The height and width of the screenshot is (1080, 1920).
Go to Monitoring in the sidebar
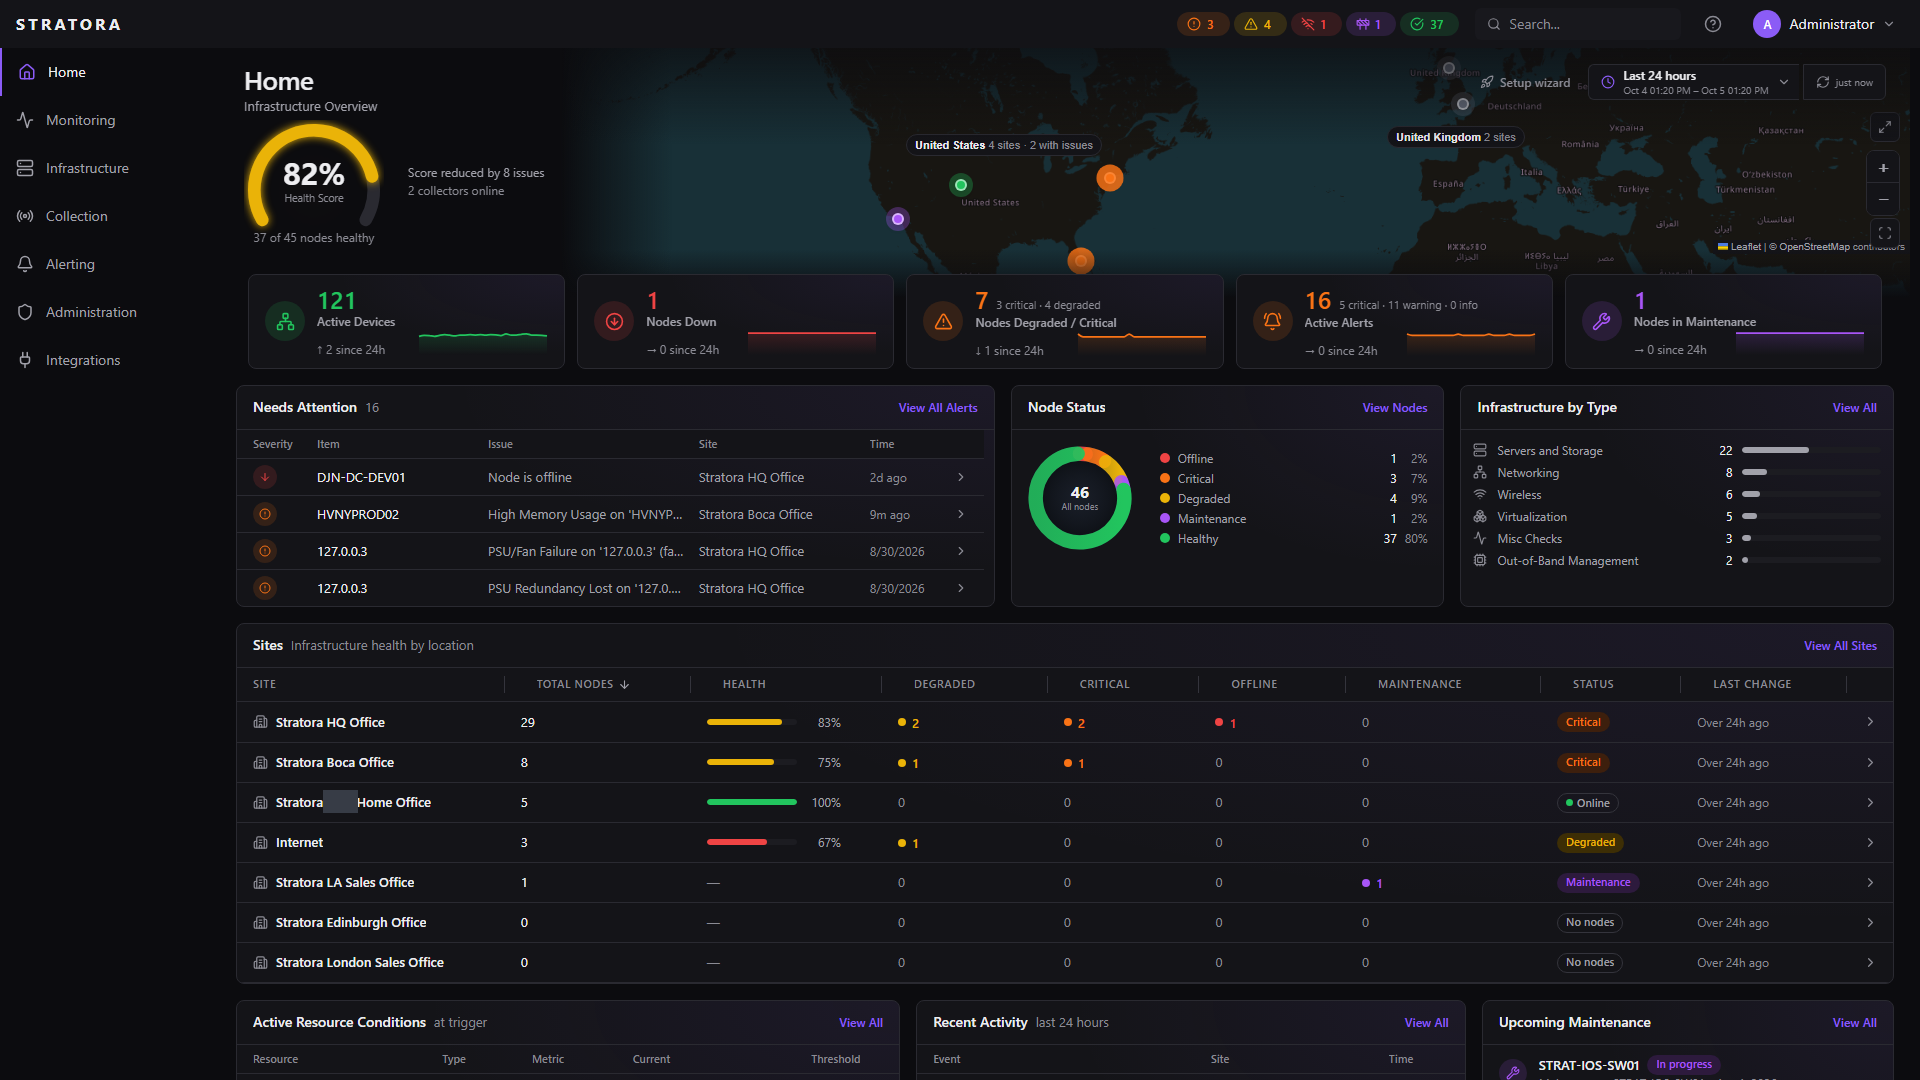point(80,120)
